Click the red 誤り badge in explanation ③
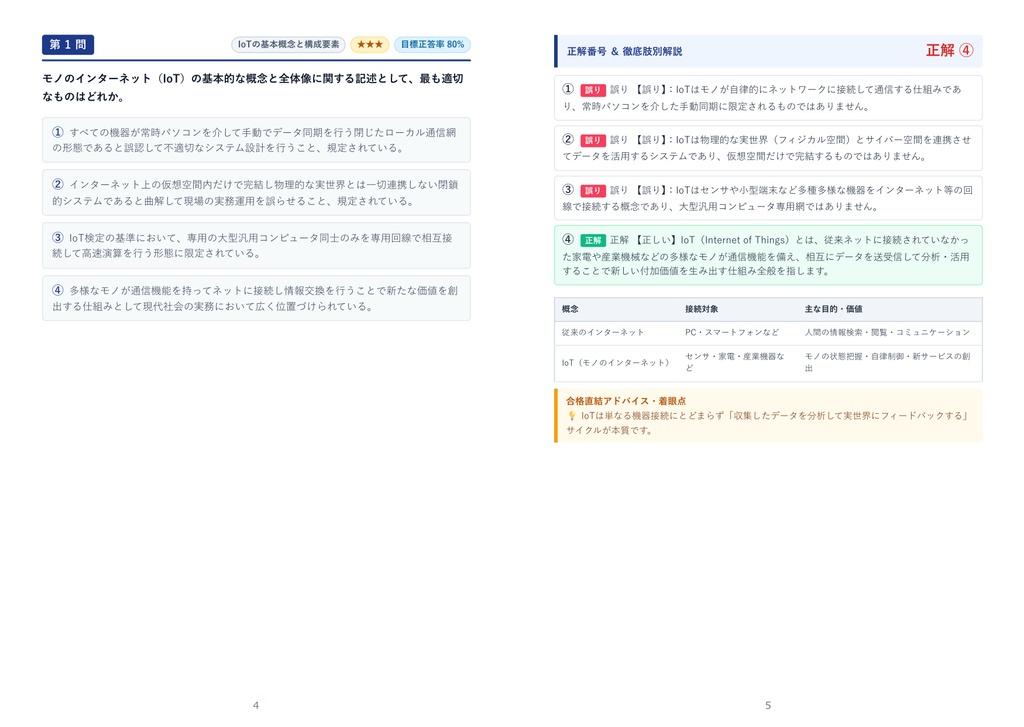This screenshot has height=727, width=1024. coord(592,190)
